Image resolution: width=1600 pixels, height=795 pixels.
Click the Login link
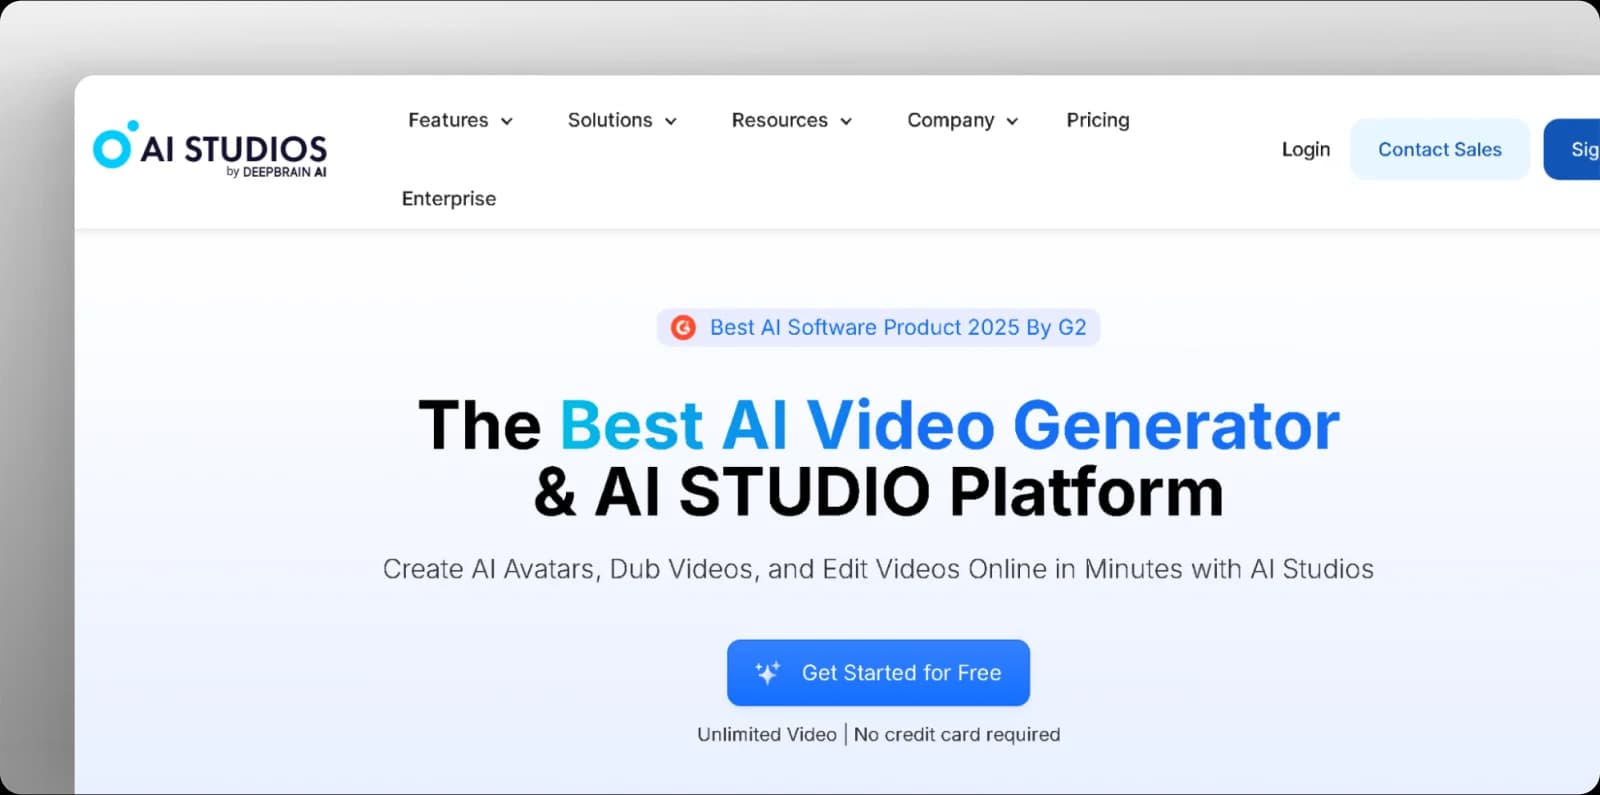click(1306, 149)
